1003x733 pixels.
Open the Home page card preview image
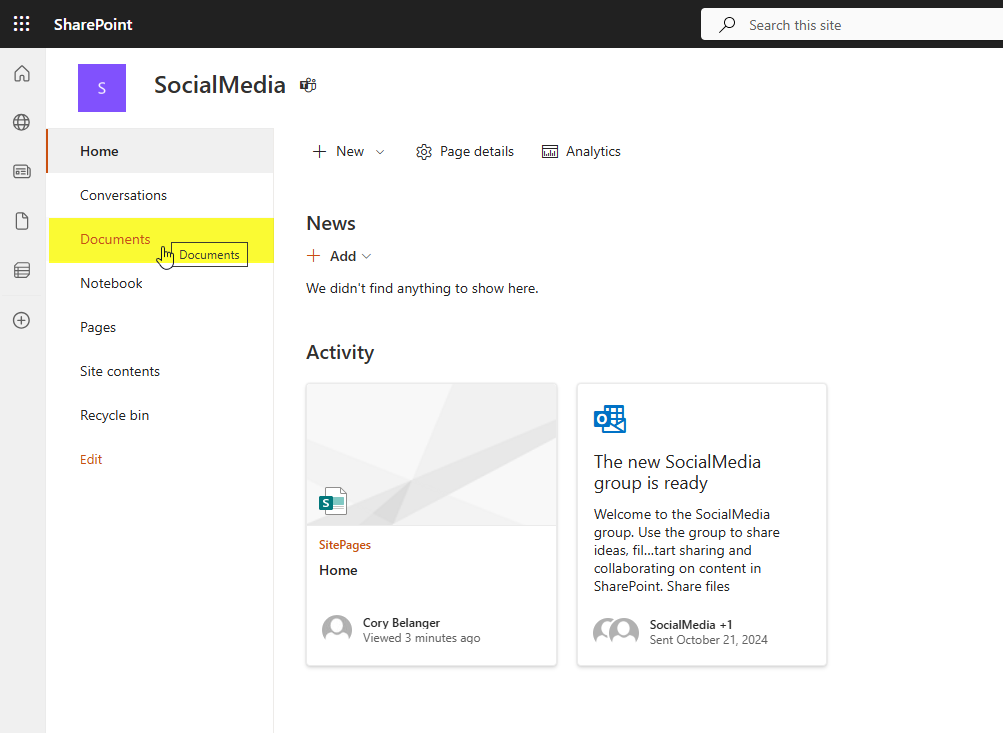[432, 454]
